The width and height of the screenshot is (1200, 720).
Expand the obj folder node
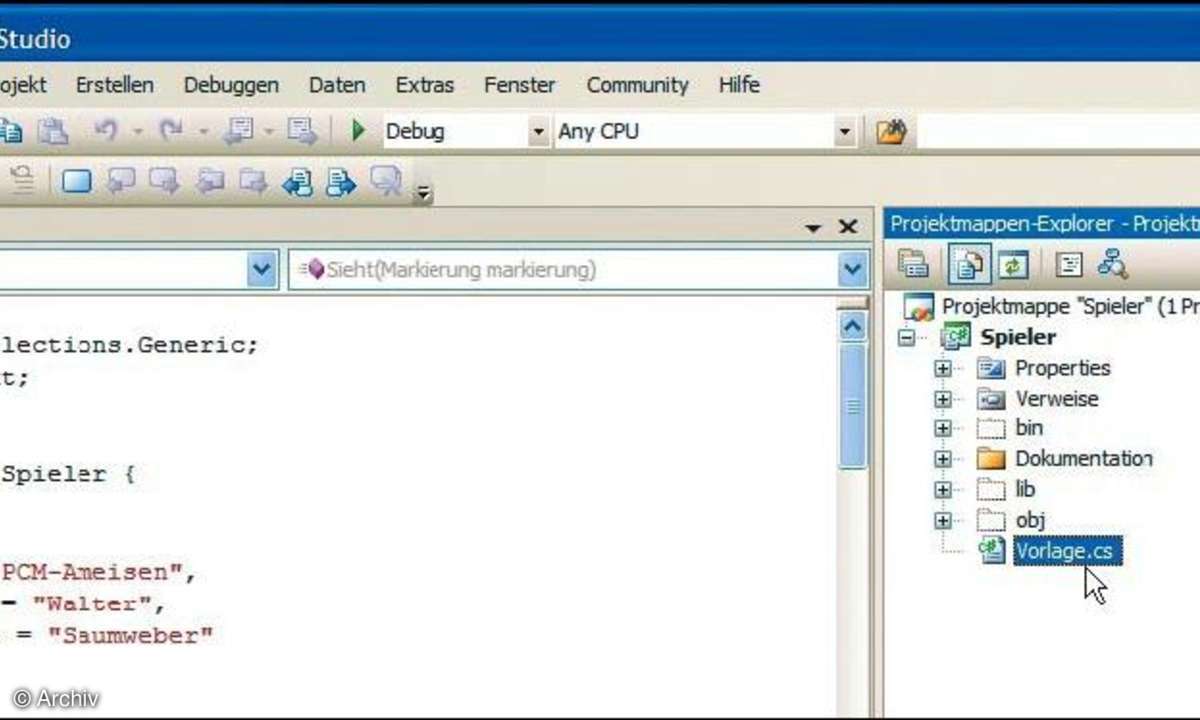pyautogui.click(x=942, y=521)
